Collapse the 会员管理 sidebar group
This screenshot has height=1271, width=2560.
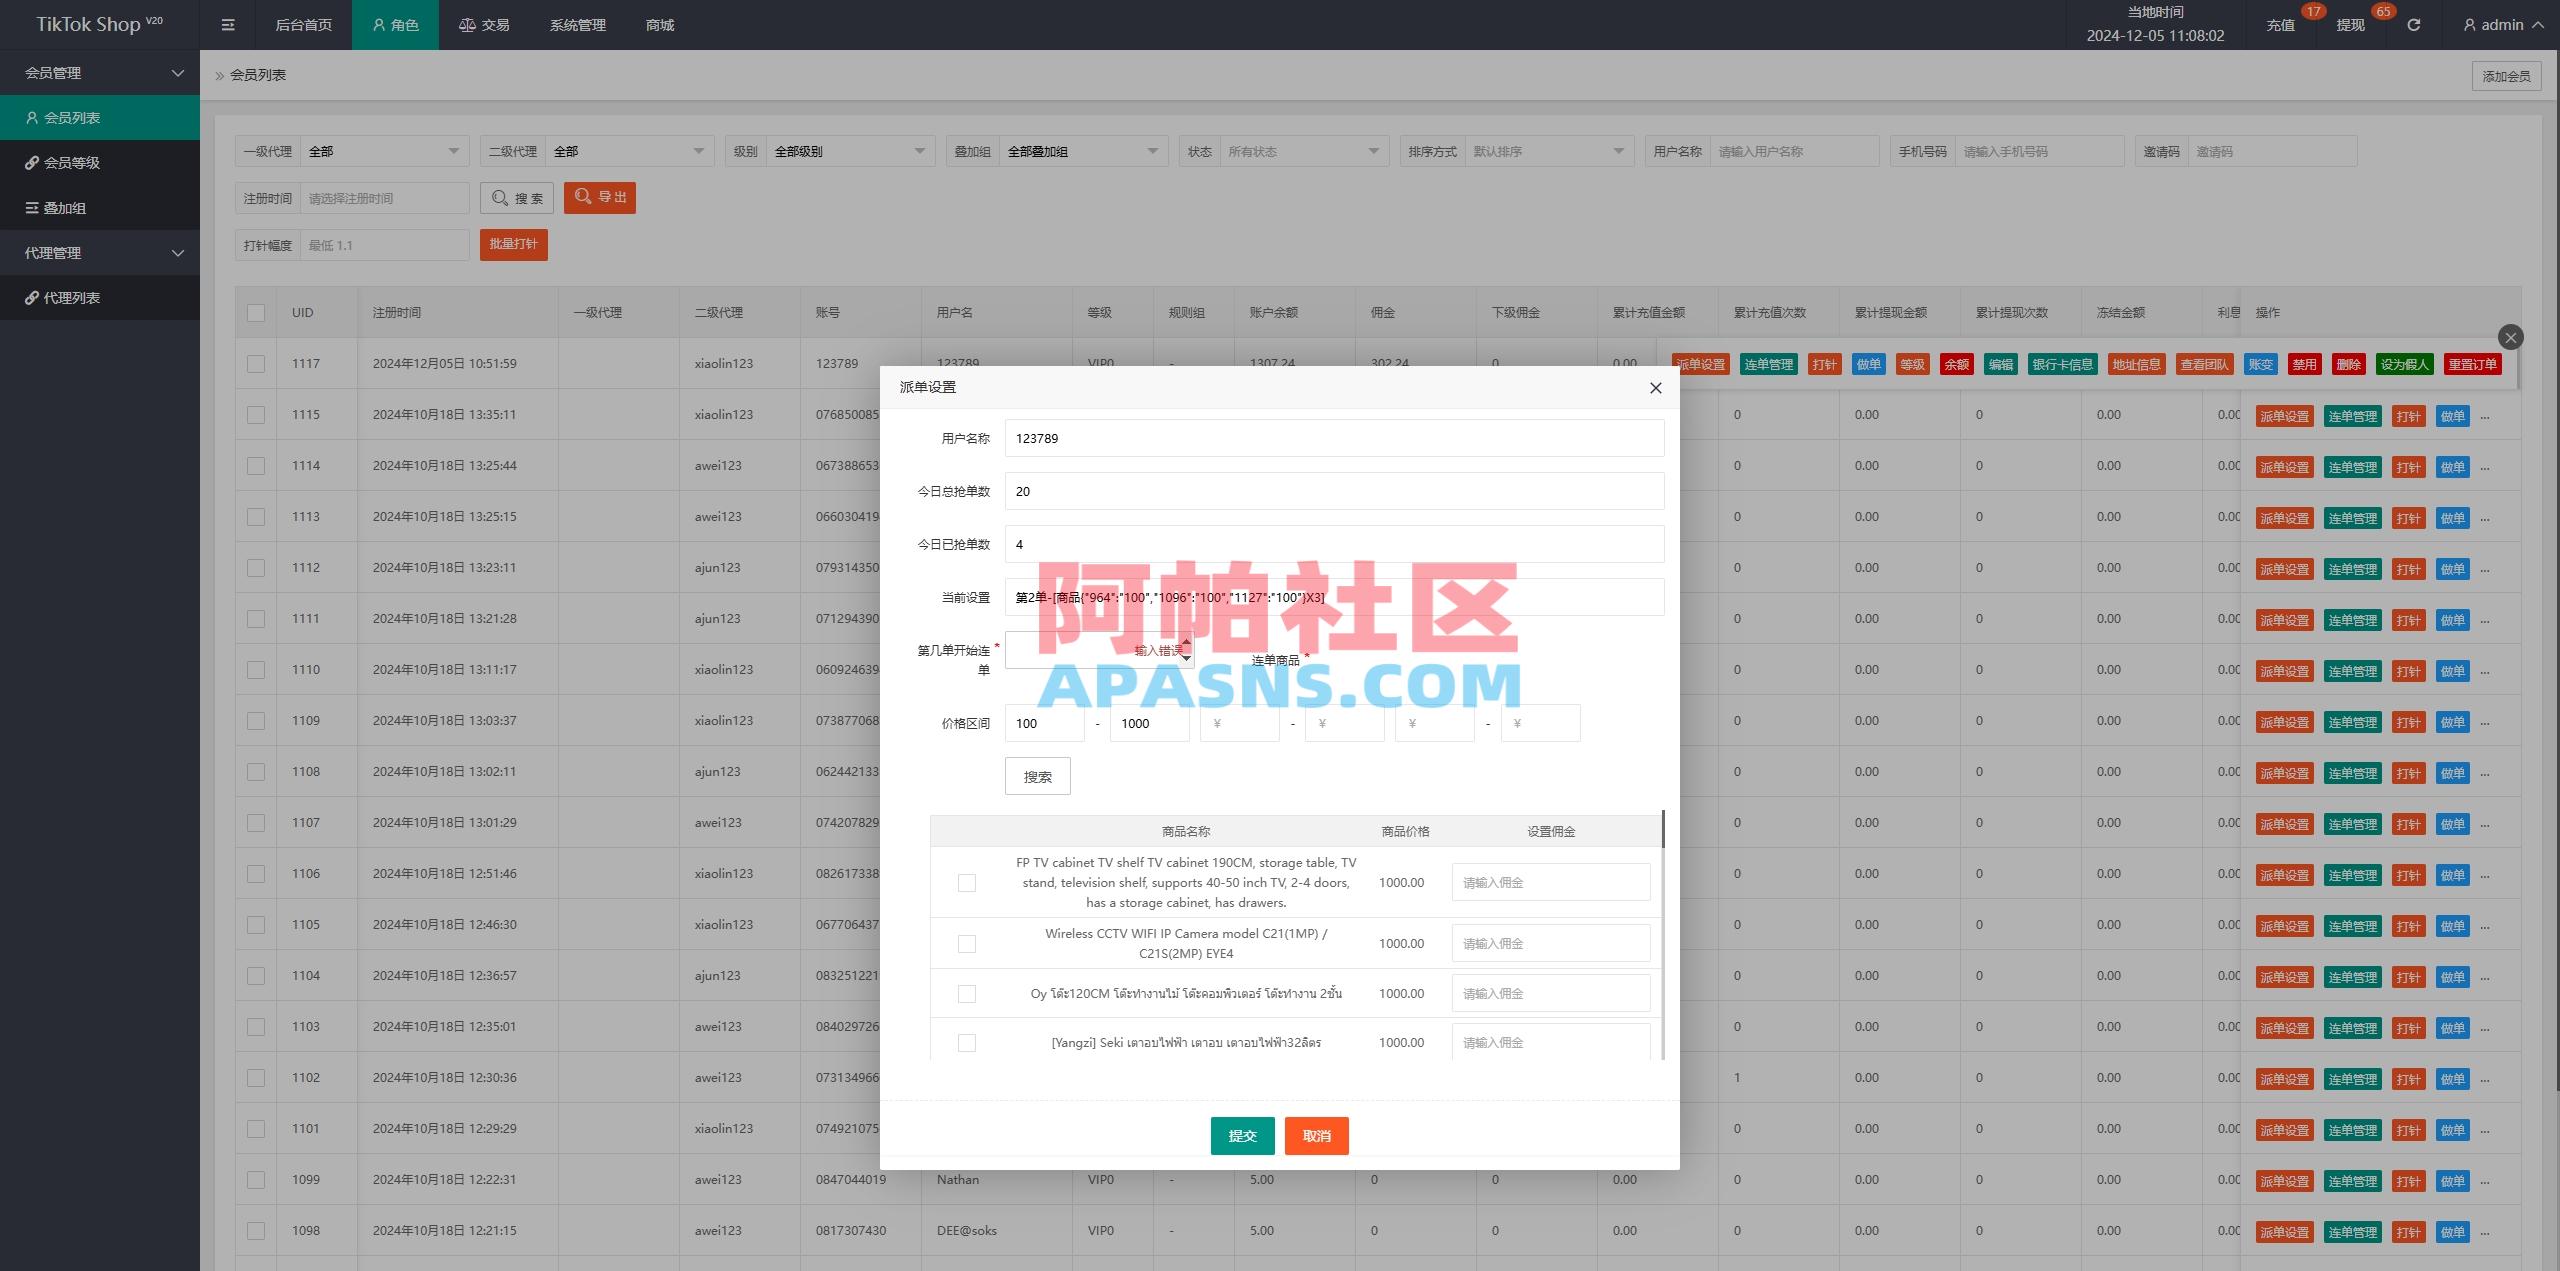coord(178,72)
